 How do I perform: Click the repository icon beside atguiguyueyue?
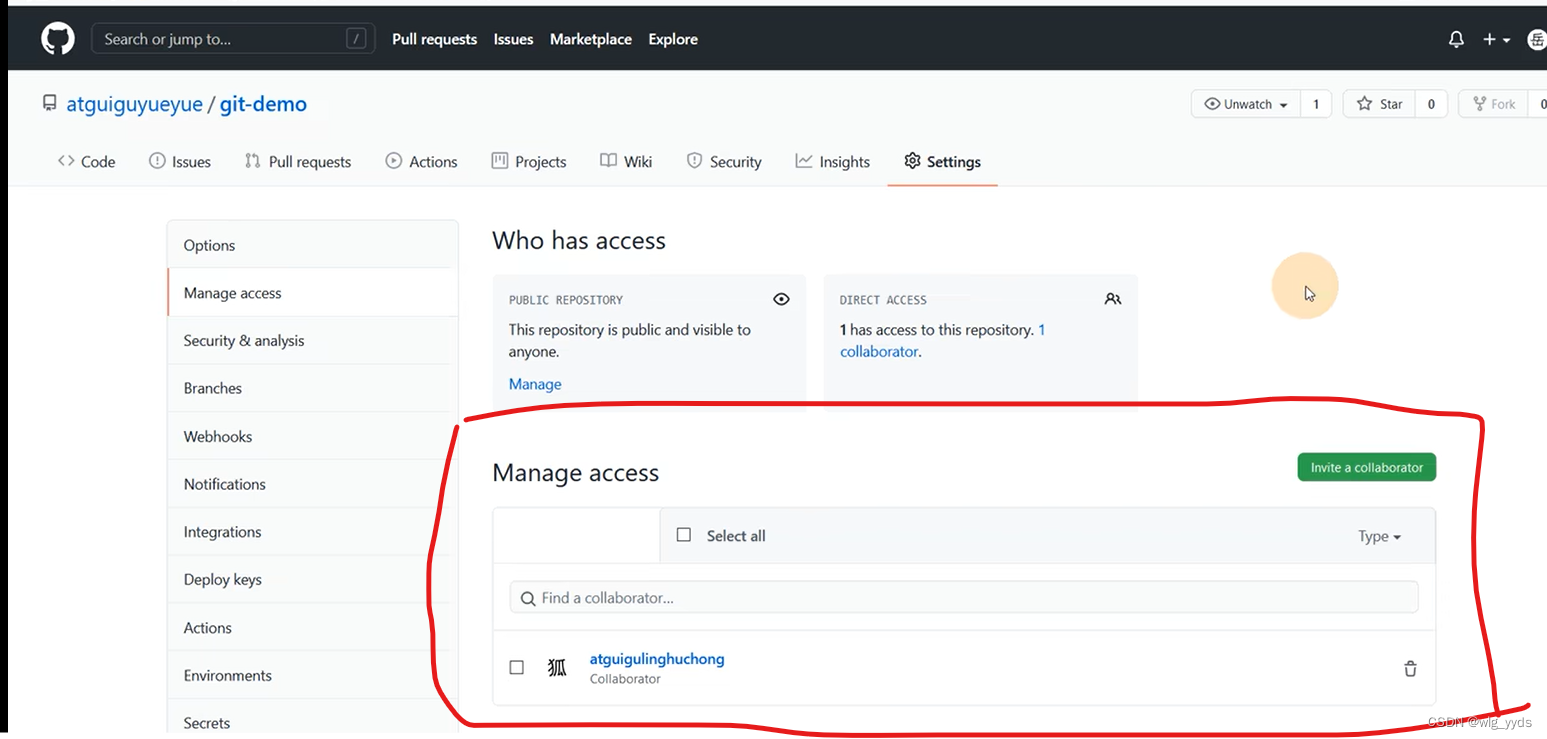pos(49,103)
